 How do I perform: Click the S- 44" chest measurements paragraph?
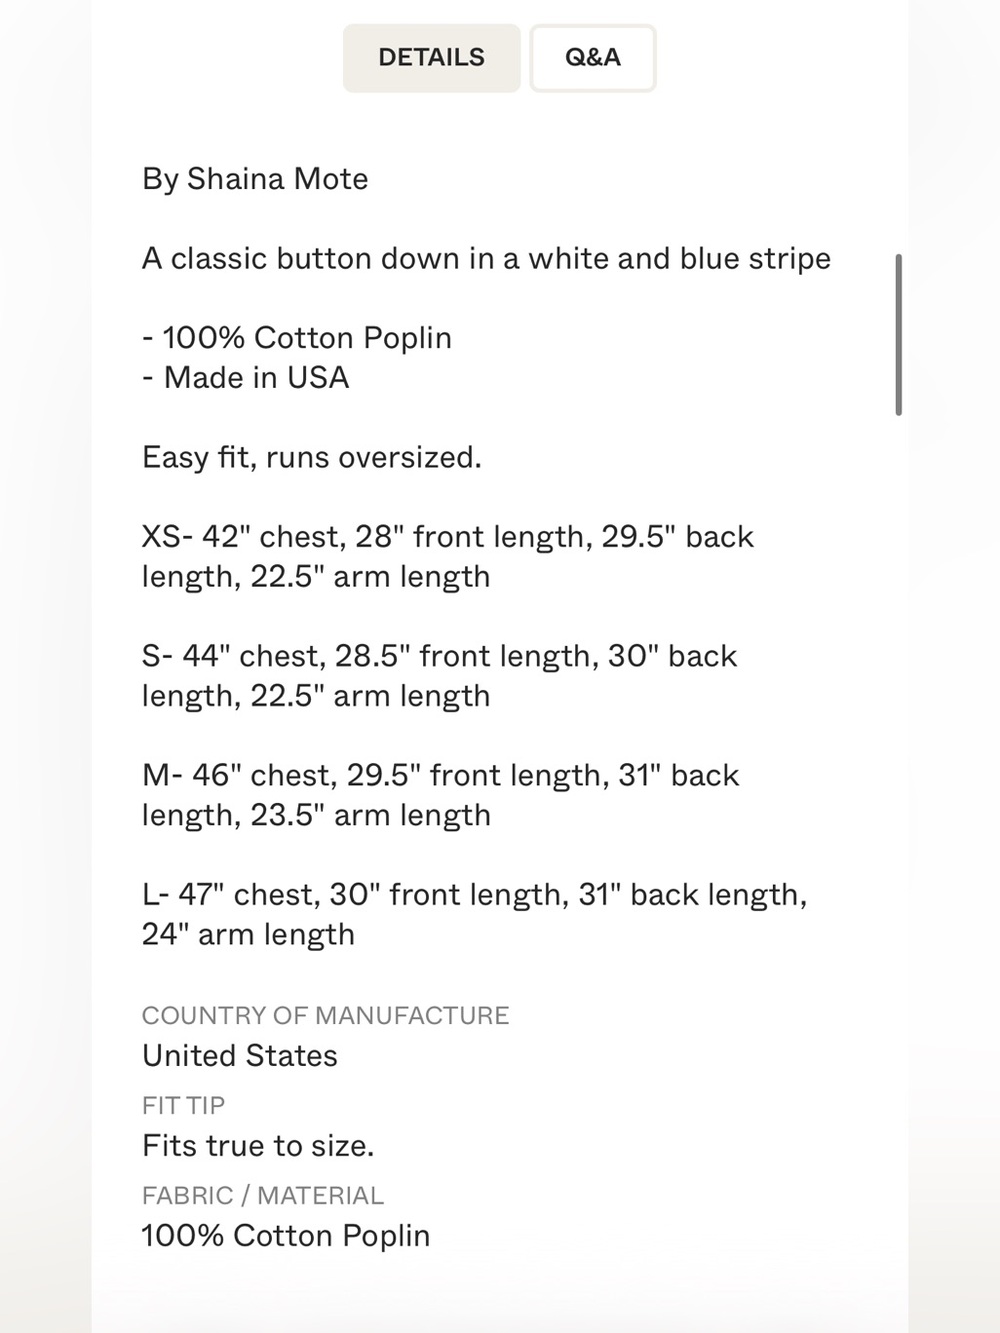coord(440,676)
